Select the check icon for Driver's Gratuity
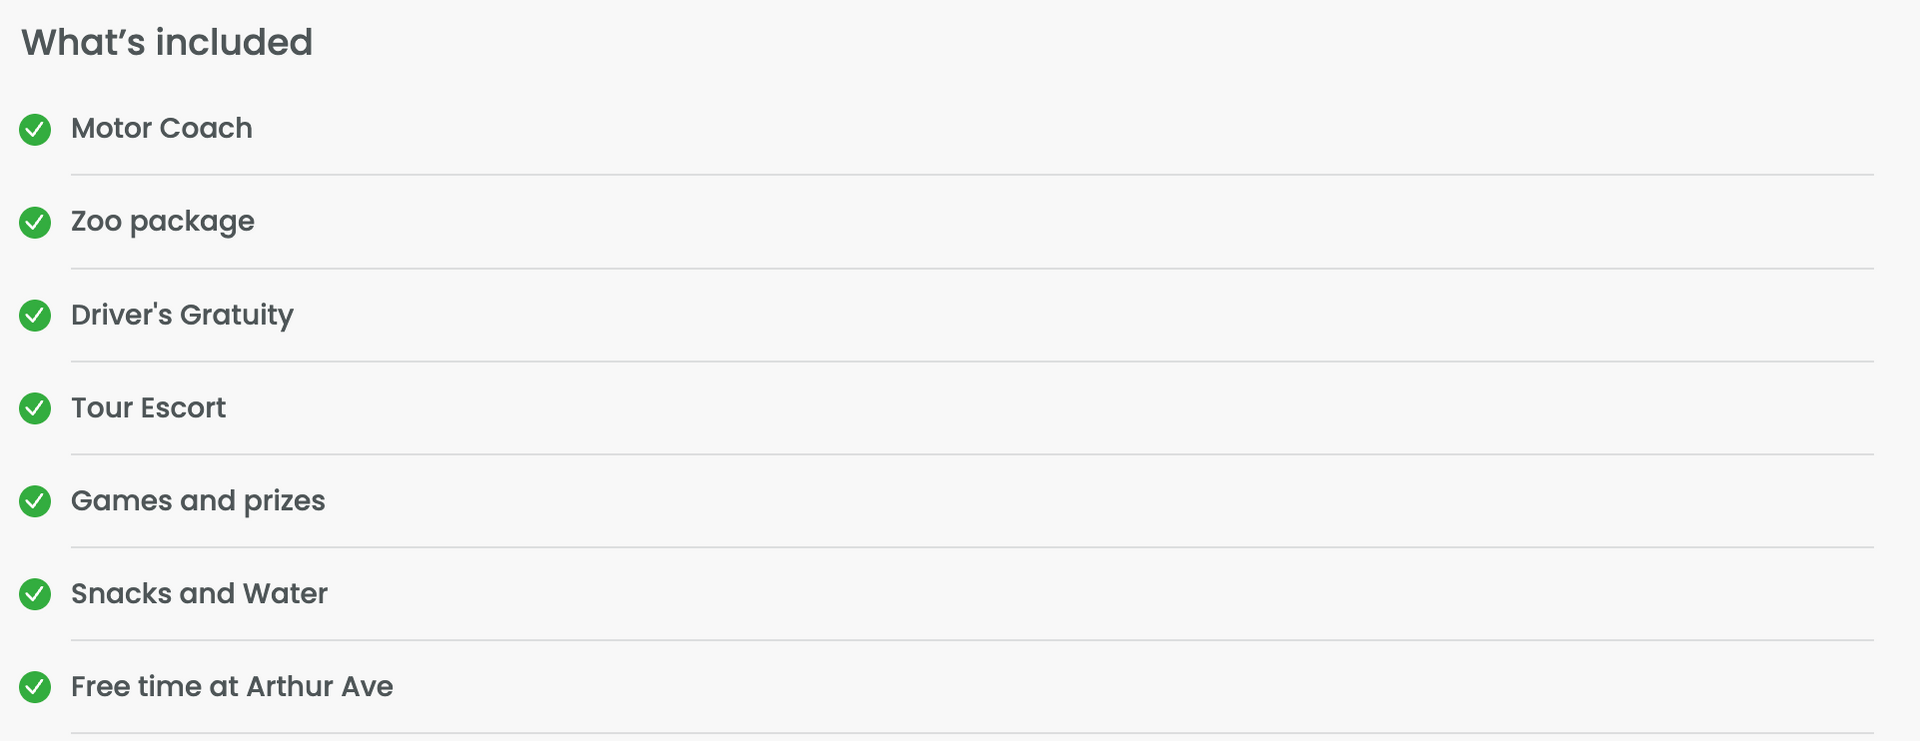 [x=35, y=315]
